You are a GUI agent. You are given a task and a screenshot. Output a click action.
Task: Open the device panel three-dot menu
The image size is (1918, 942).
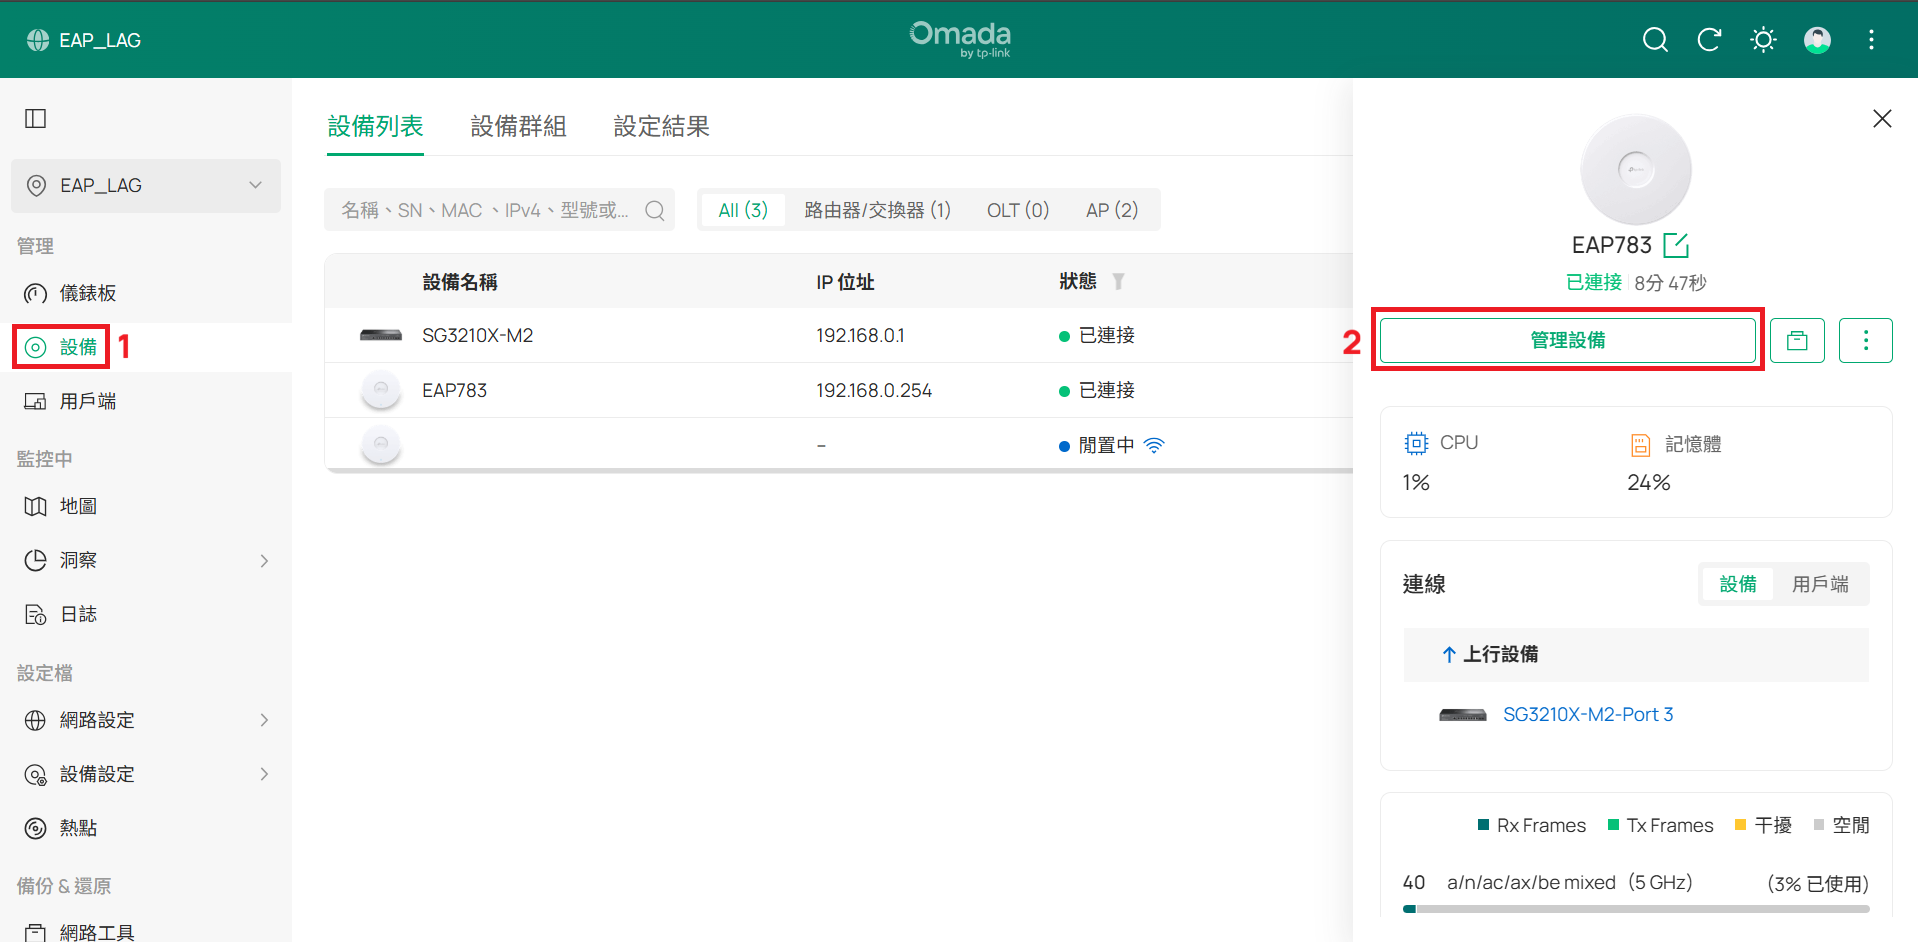[x=1866, y=340]
